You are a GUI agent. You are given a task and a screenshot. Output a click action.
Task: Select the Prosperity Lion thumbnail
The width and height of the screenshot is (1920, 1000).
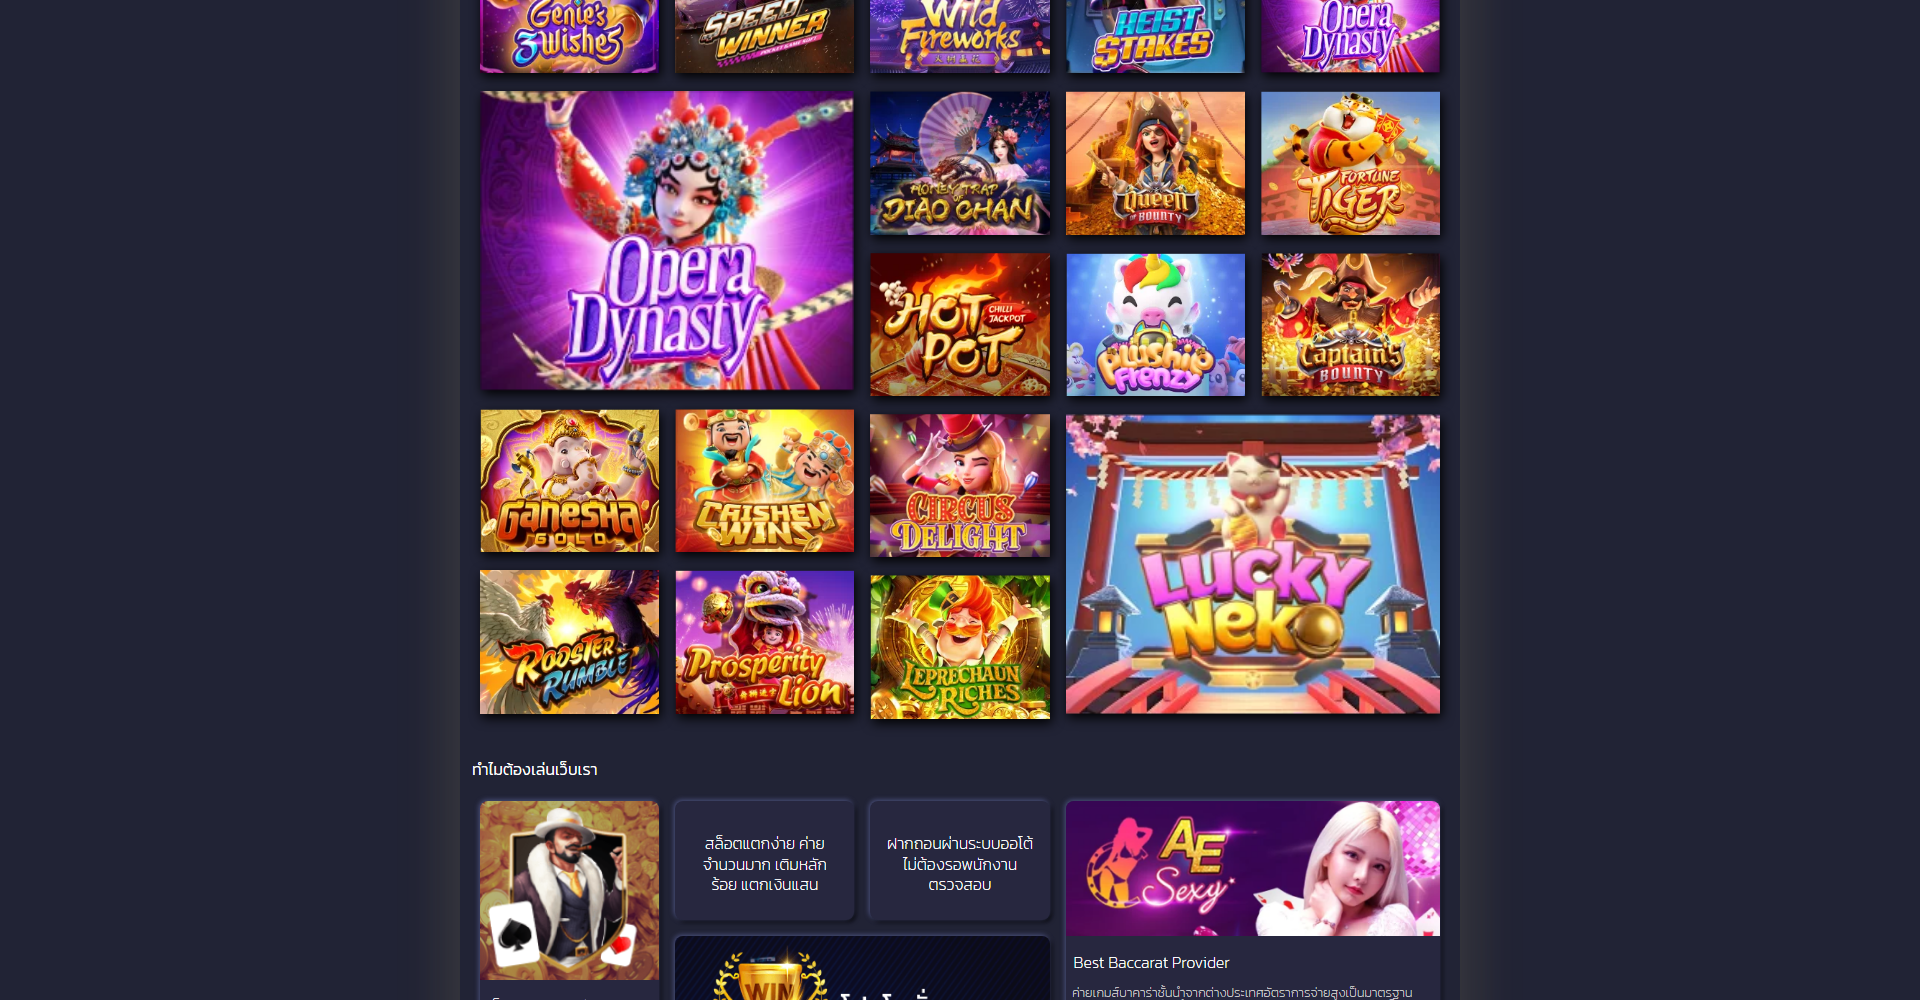click(x=765, y=642)
